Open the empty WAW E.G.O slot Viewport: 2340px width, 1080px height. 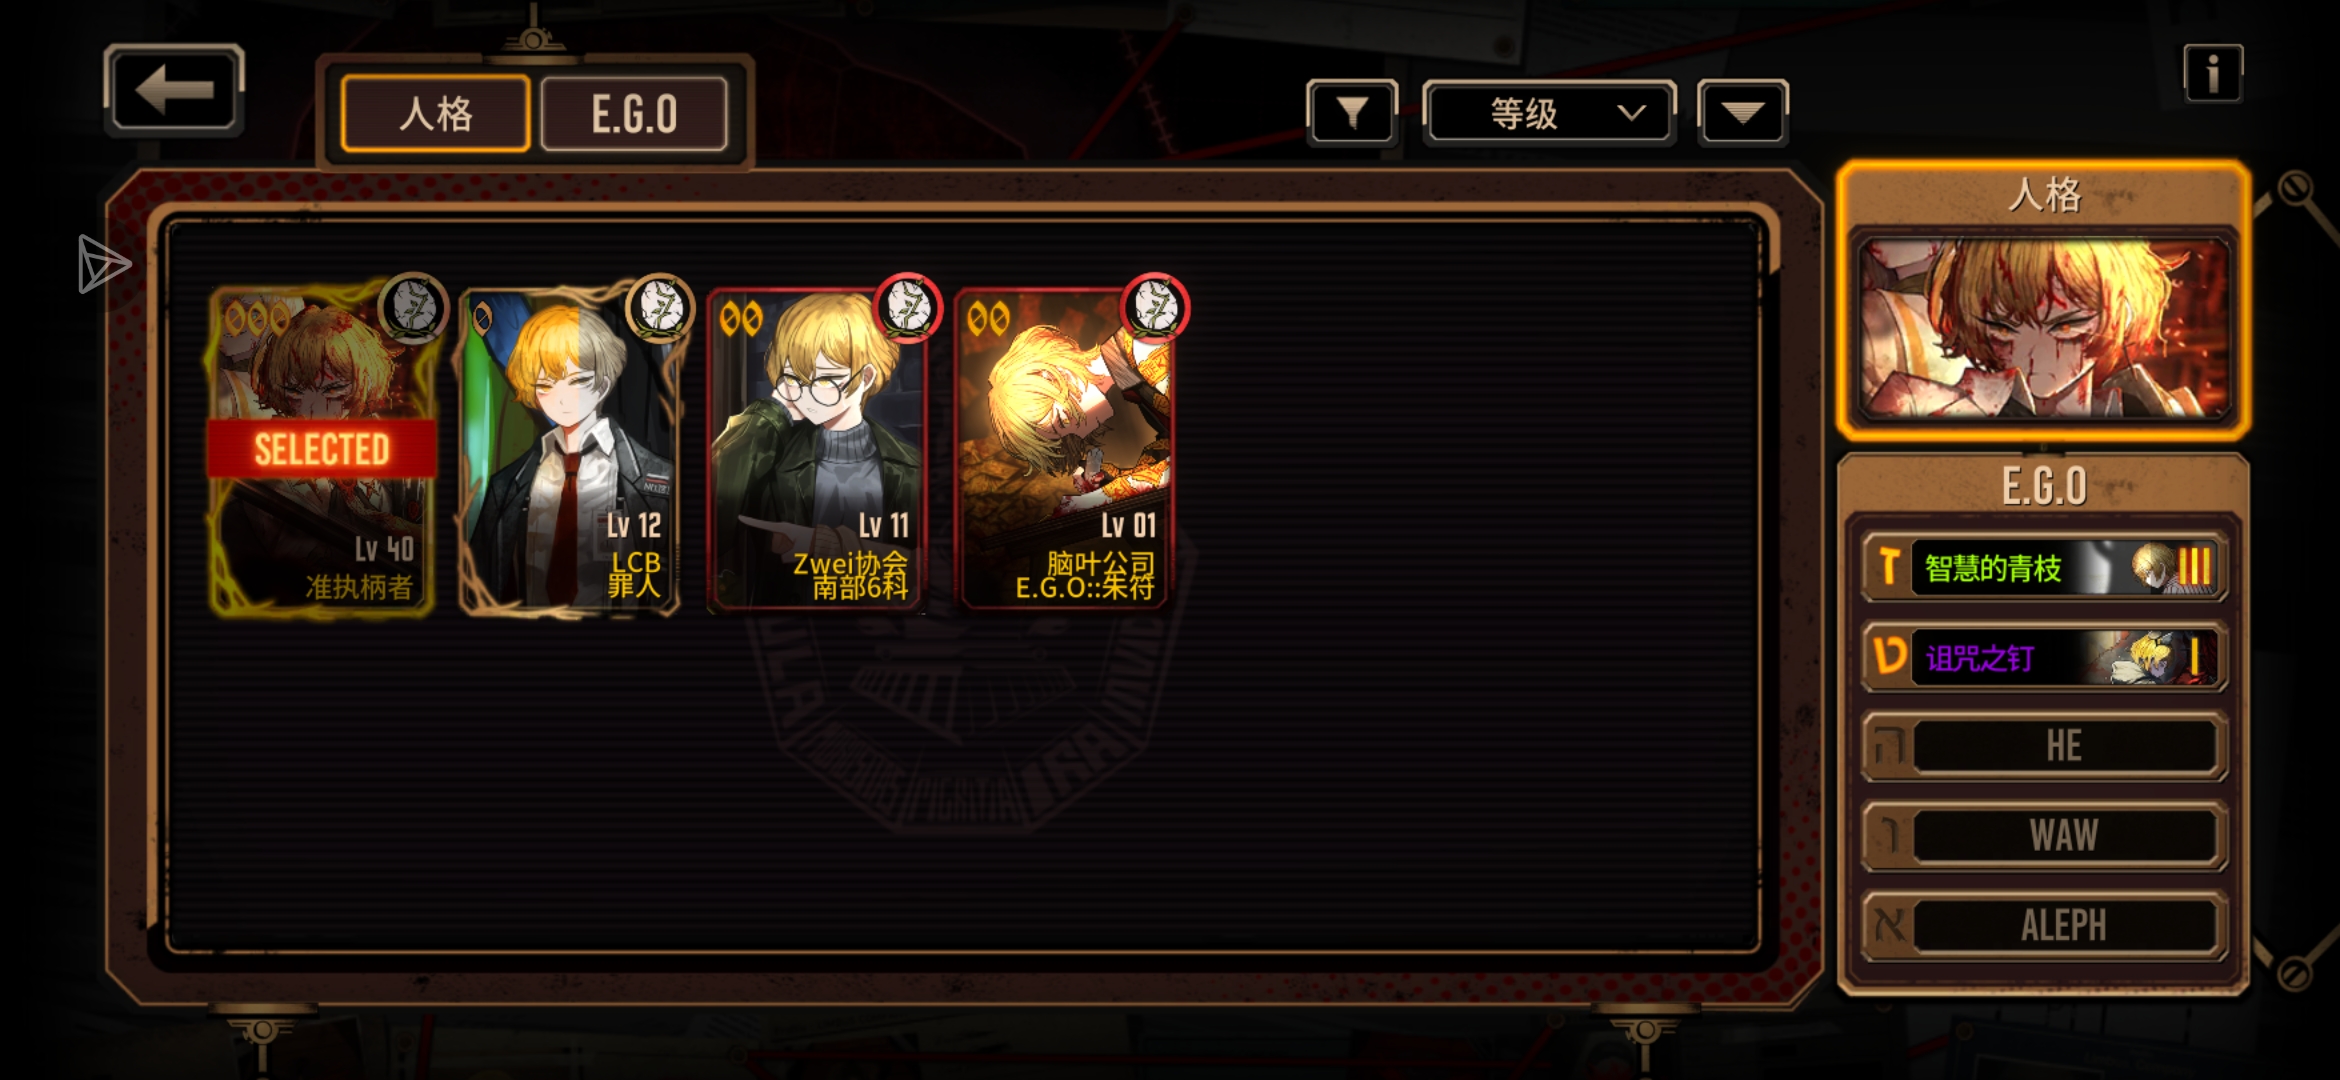tap(2044, 836)
